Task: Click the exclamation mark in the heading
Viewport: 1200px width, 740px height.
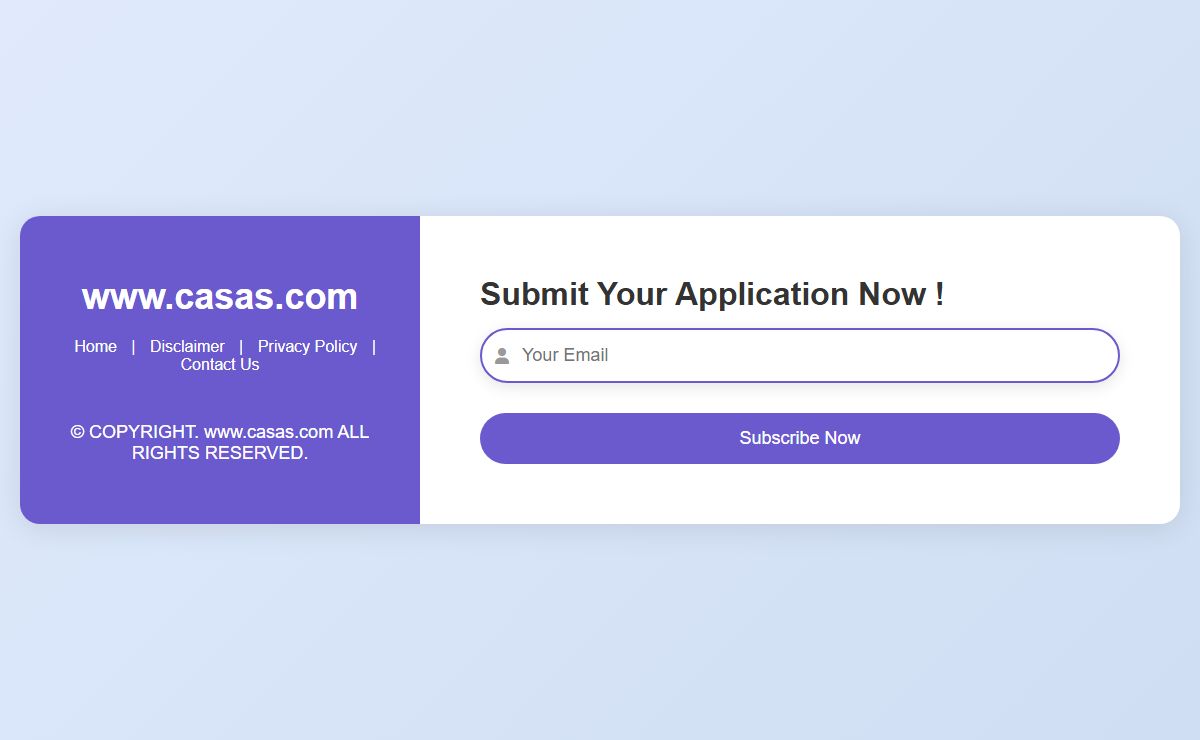Action: (x=940, y=294)
